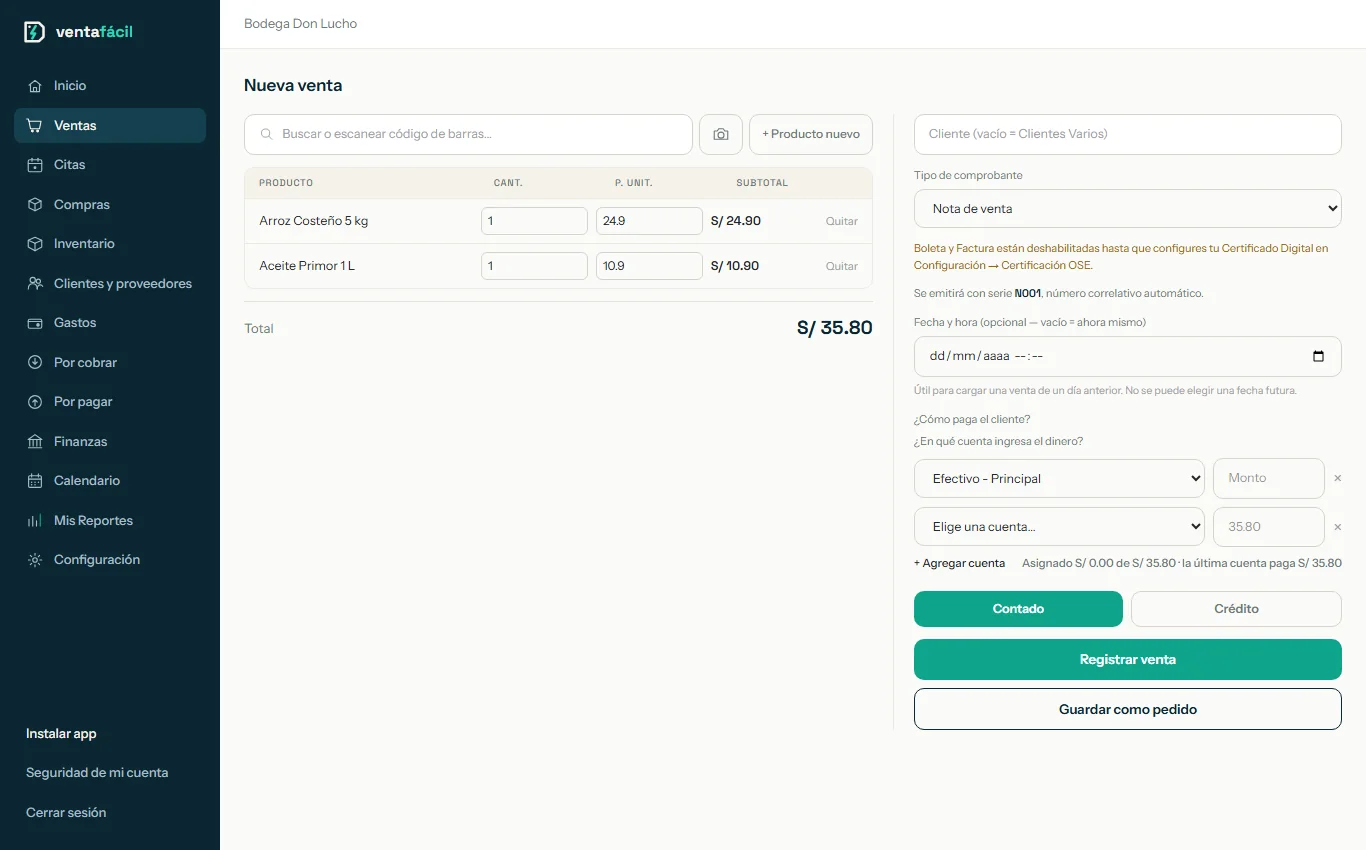
Task: Open Citas using its calendar icon
Action: click(x=35, y=165)
